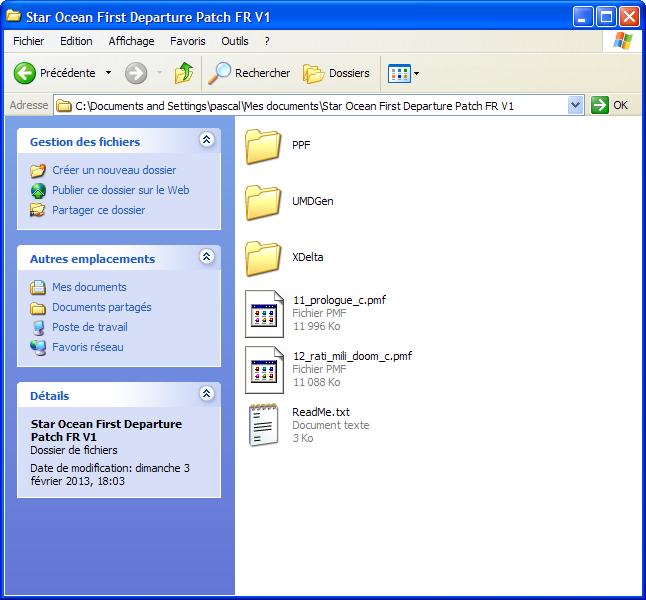Open the views mode icon button
The image size is (646, 600).
click(x=399, y=73)
